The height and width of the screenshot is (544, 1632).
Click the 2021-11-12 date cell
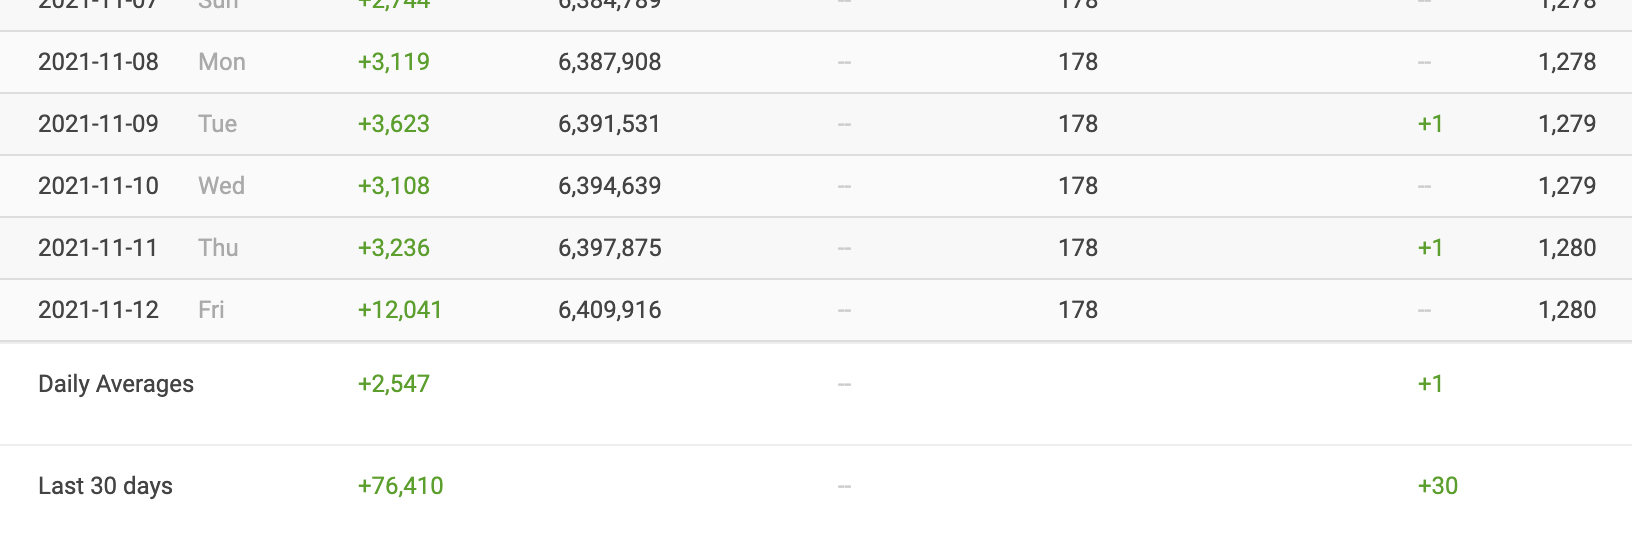coord(98,310)
